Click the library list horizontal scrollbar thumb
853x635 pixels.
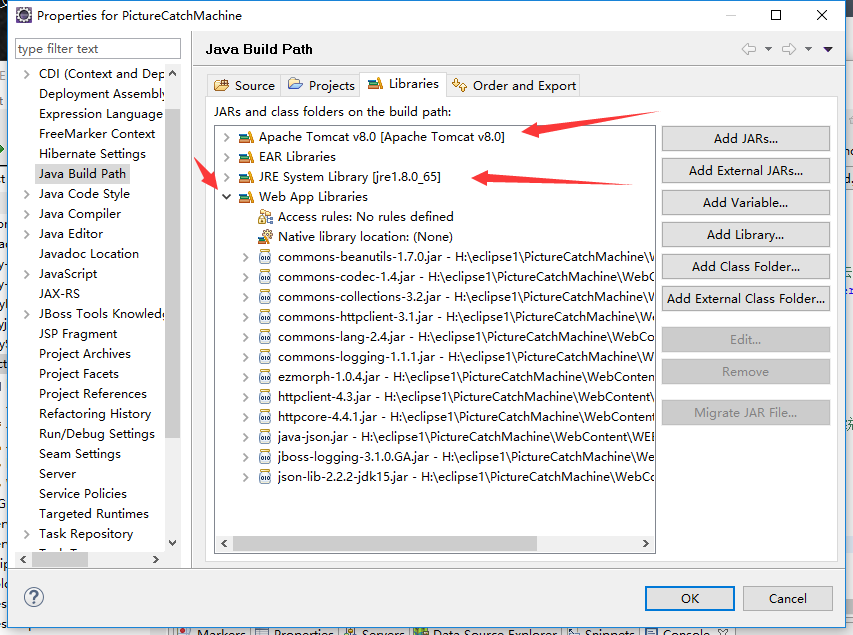tap(385, 543)
